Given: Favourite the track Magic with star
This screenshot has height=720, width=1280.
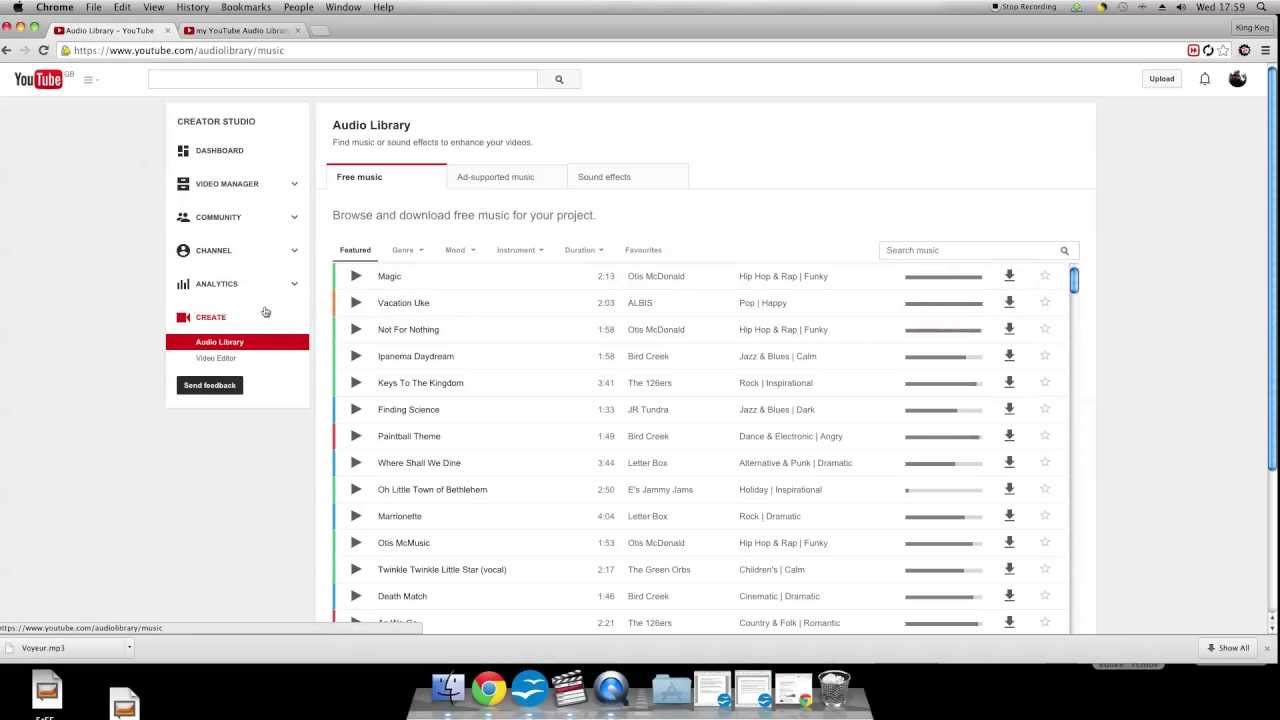Looking at the screenshot, I should [1045, 276].
